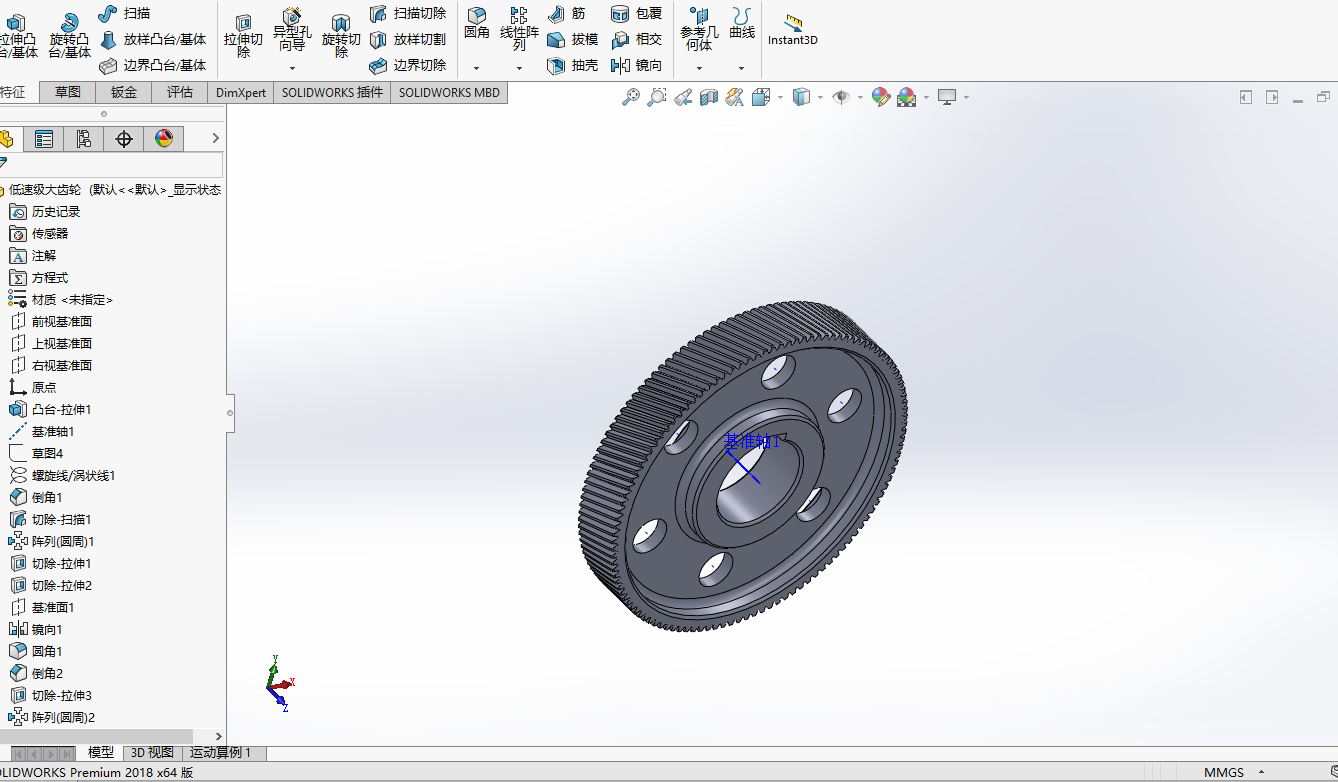Select the 扫描 (Sweep) boss tool
Screen dimensions: 1338x782
[x=125, y=14]
